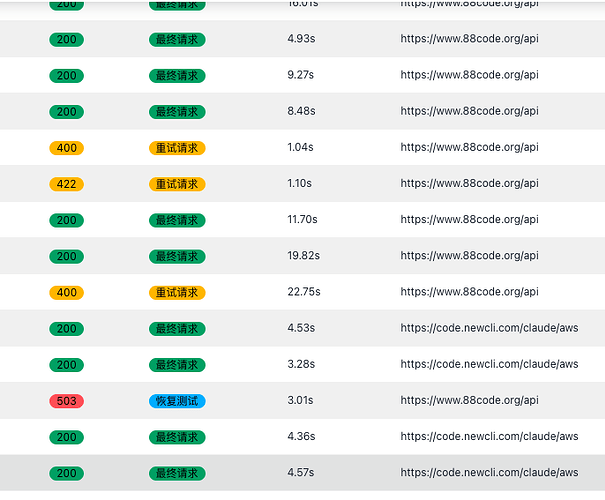Click the 200 status badge in the 4.57s row

(x=66, y=474)
